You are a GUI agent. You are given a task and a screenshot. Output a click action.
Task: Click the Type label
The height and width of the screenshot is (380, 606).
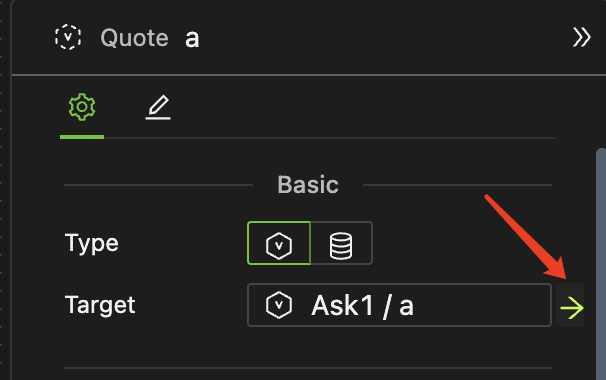tap(92, 244)
